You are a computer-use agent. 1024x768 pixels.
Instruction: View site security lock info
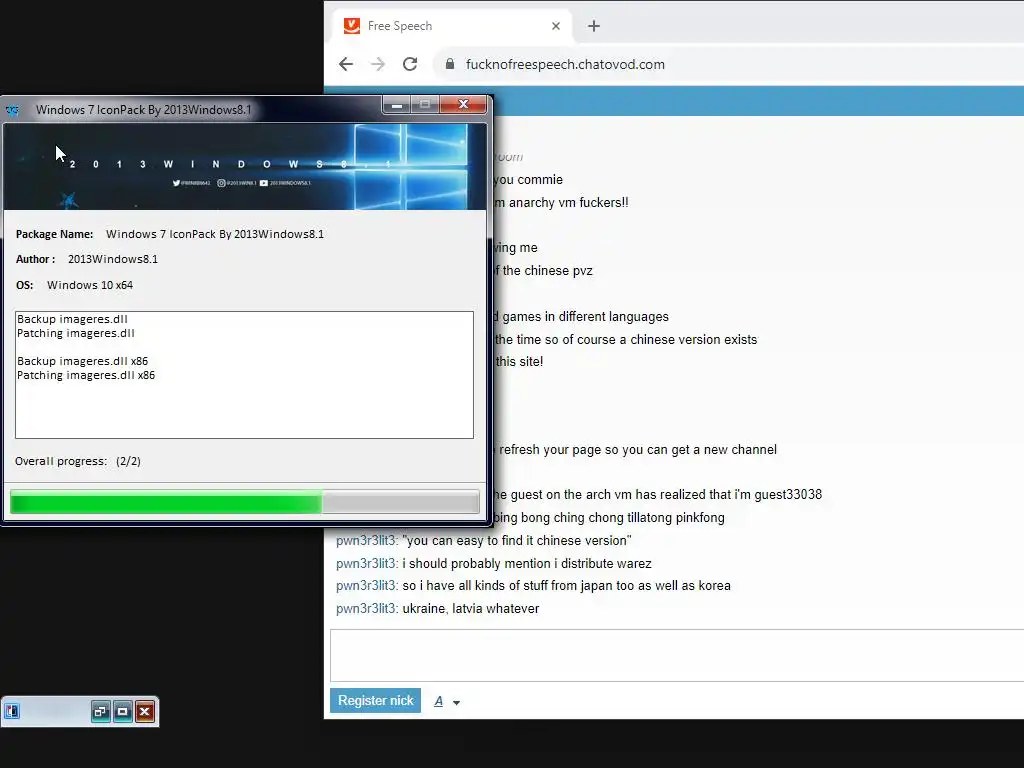point(449,64)
